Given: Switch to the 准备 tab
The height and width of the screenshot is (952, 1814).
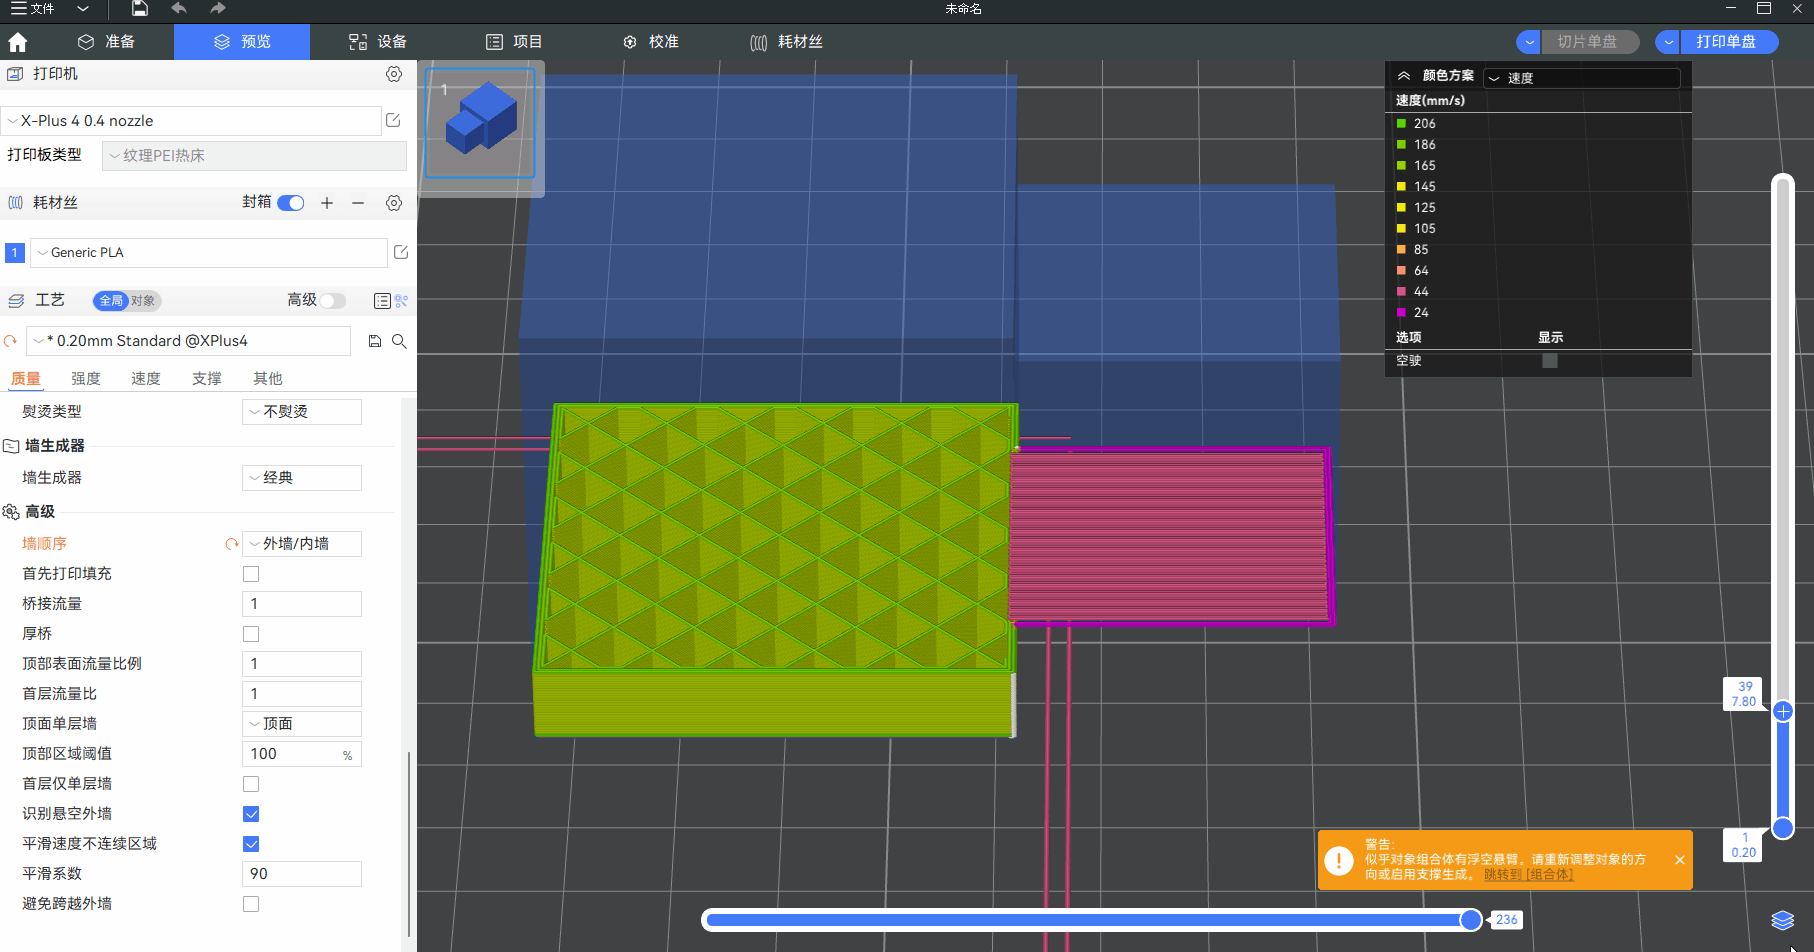Looking at the screenshot, I should [x=107, y=42].
